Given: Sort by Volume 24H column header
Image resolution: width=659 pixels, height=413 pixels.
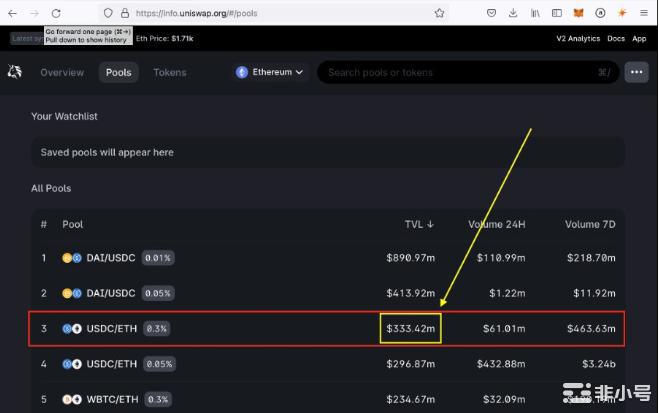Looking at the screenshot, I should pyautogui.click(x=499, y=224).
